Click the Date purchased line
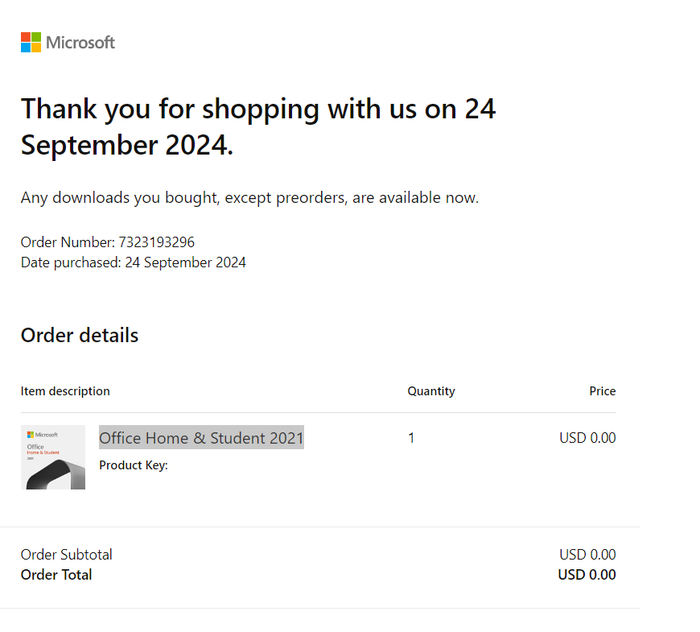The height and width of the screenshot is (632, 700). [133, 263]
